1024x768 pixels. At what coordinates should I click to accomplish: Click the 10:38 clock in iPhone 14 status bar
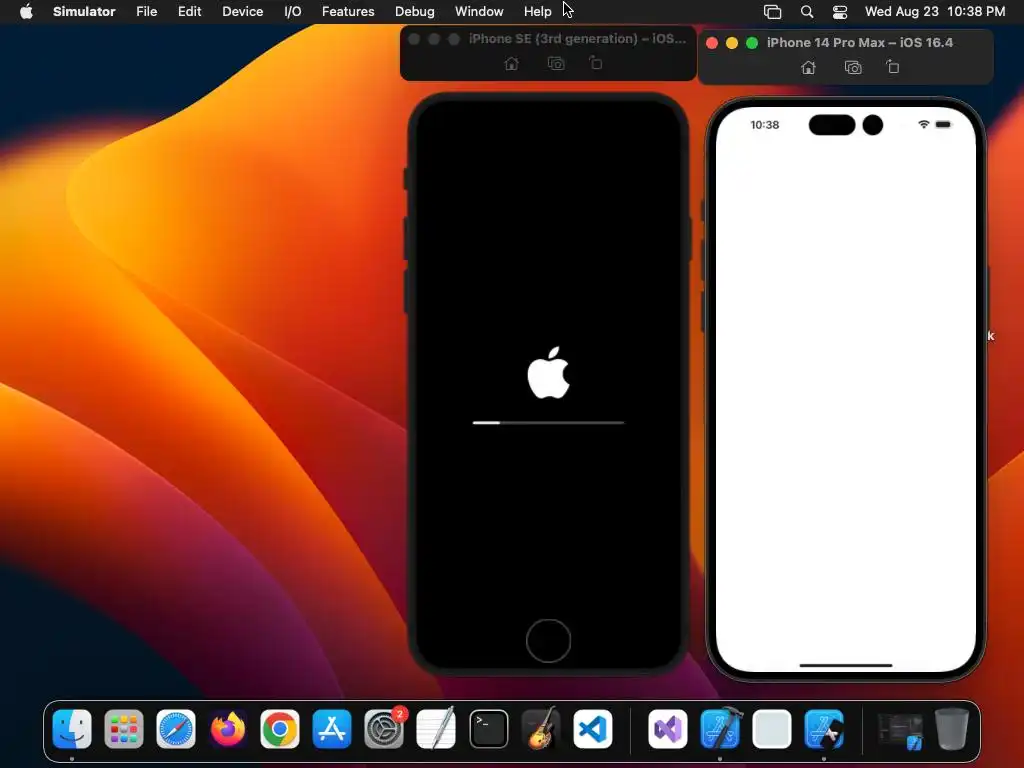pyautogui.click(x=764, y=125)
